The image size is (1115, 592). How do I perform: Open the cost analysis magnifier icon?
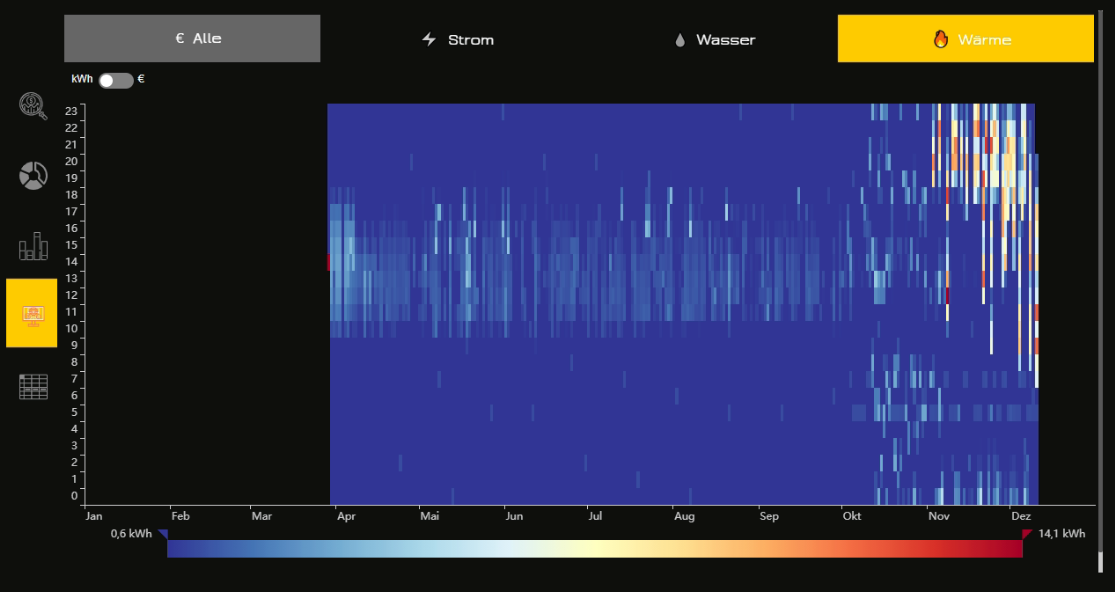tap(33, 106)
